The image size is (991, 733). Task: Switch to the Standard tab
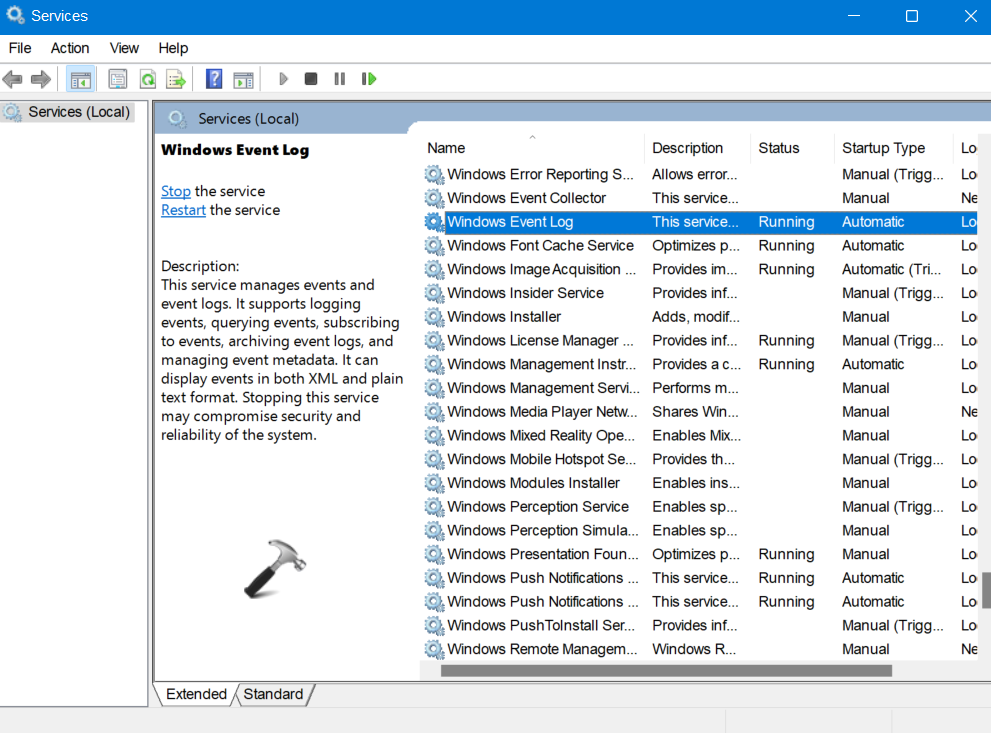pos(273,694)
